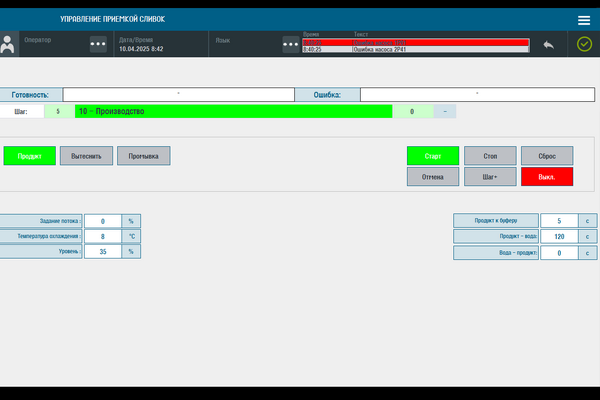Advance the step with Шаг+ button

490,176
